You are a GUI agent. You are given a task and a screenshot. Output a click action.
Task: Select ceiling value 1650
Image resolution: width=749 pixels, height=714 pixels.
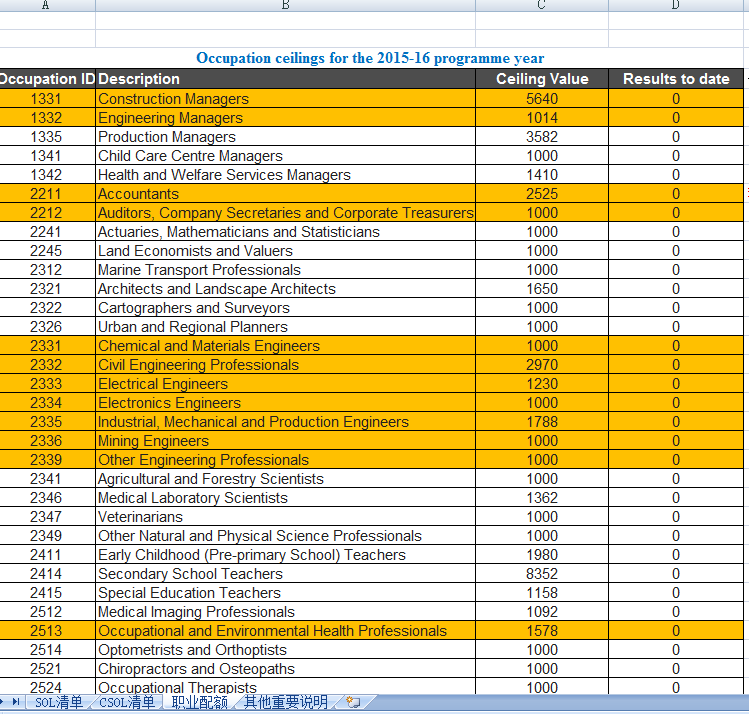[542, 289]
